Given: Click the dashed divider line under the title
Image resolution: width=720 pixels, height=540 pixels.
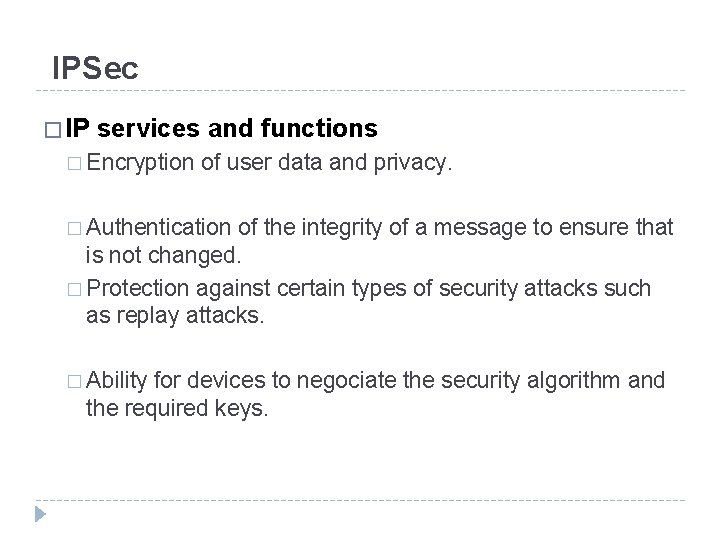Looking at the screenshot, I should (x=360, y=92).
